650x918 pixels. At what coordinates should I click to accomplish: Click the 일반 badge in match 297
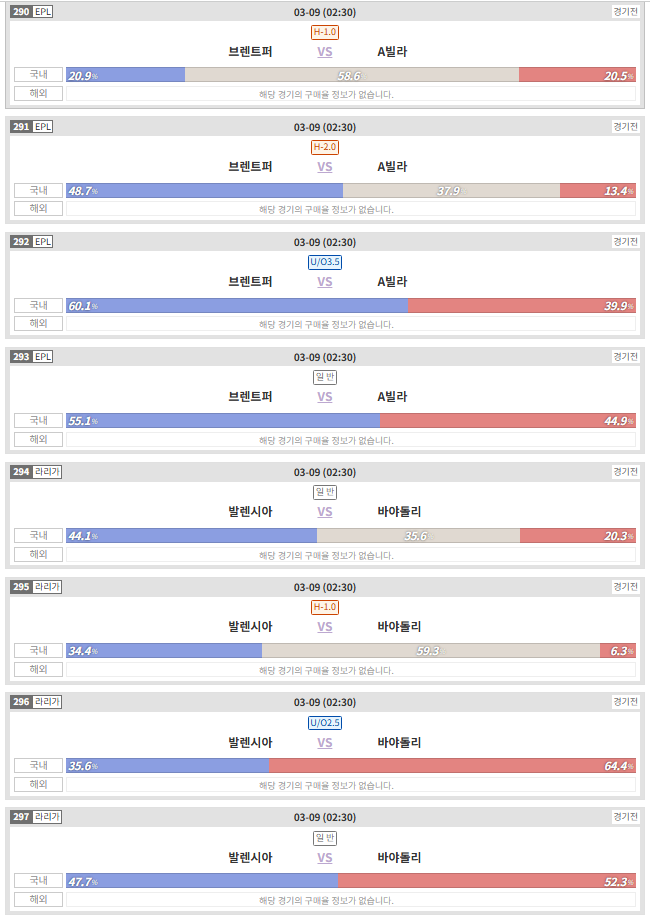click(x=324, y=838)
